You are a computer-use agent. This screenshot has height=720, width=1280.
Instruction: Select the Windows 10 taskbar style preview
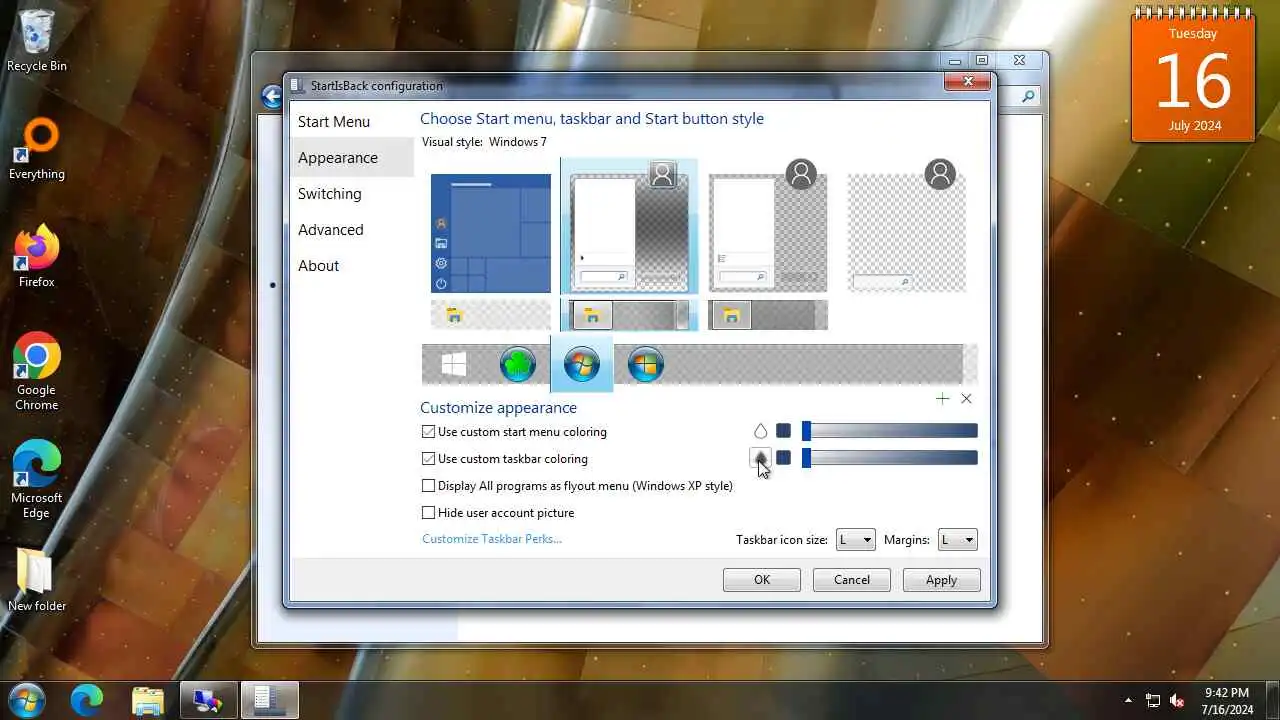pyautogui.click(x=491, y=315)
